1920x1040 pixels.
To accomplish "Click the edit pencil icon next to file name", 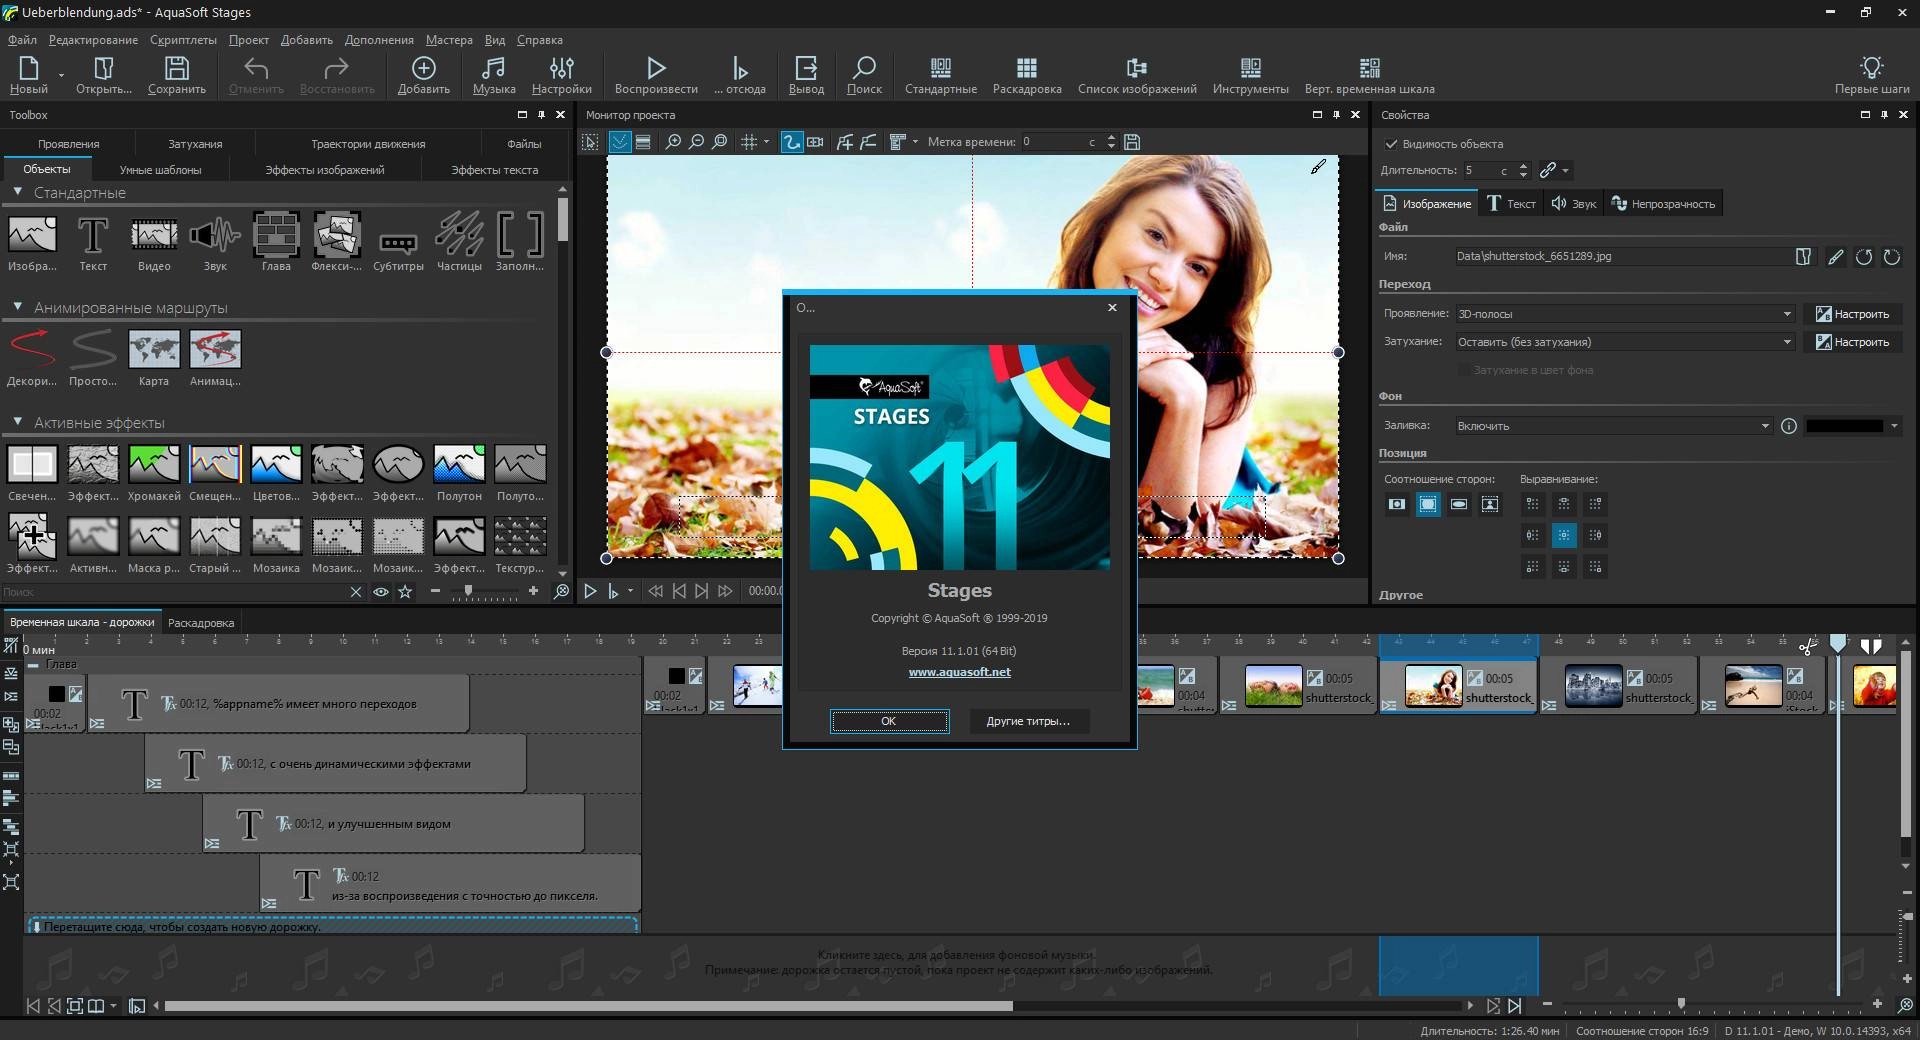I will tap(1835, 257).
